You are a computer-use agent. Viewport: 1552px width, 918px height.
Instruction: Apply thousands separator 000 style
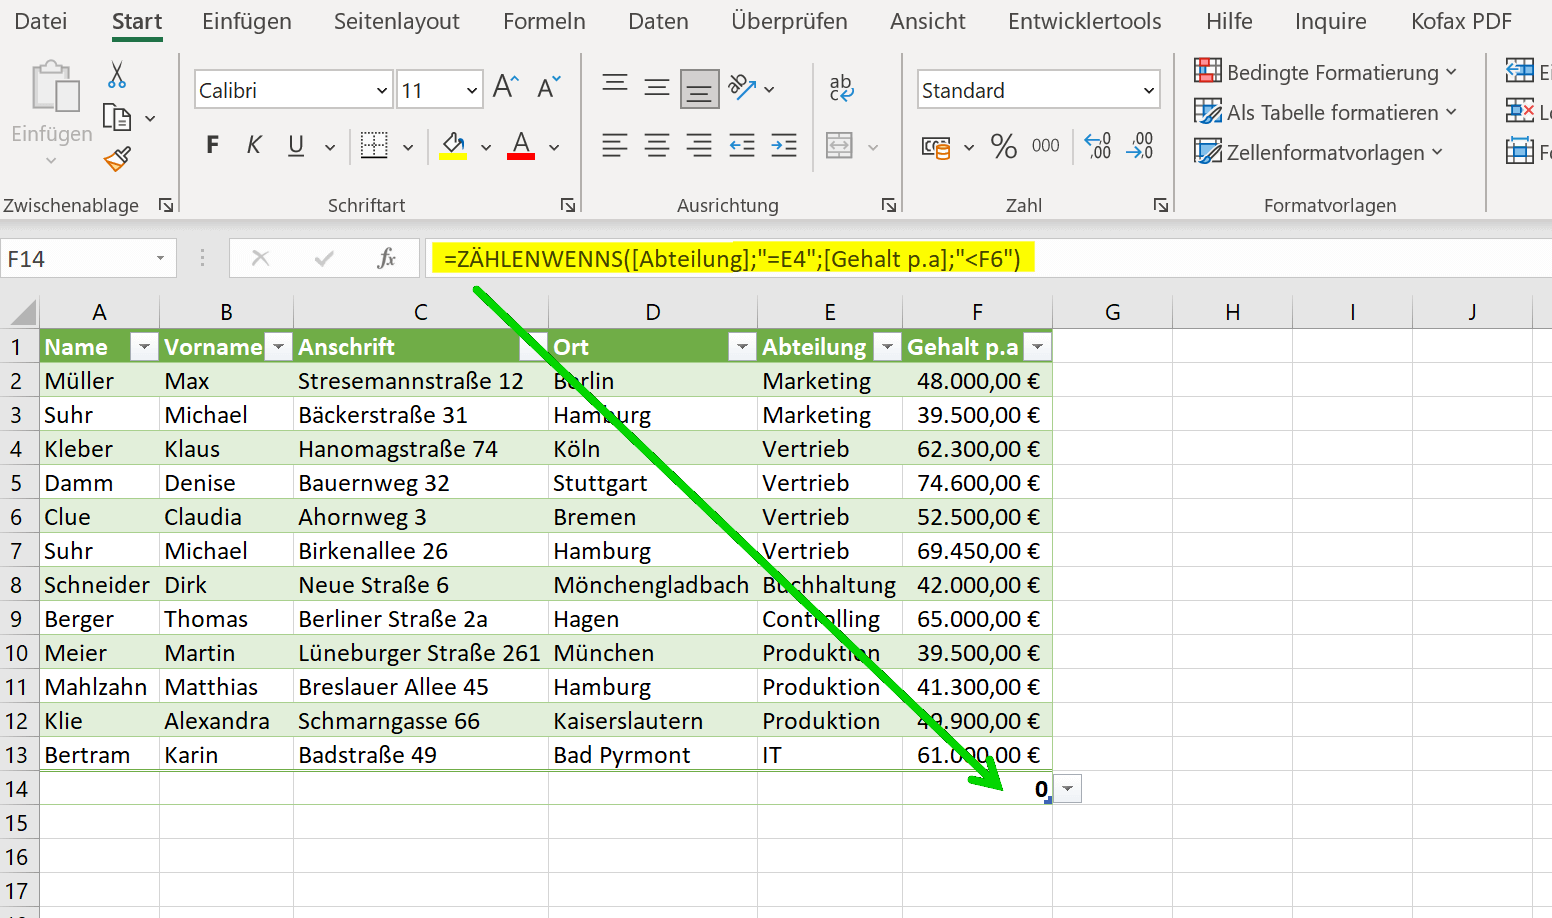coord(1046,146)
